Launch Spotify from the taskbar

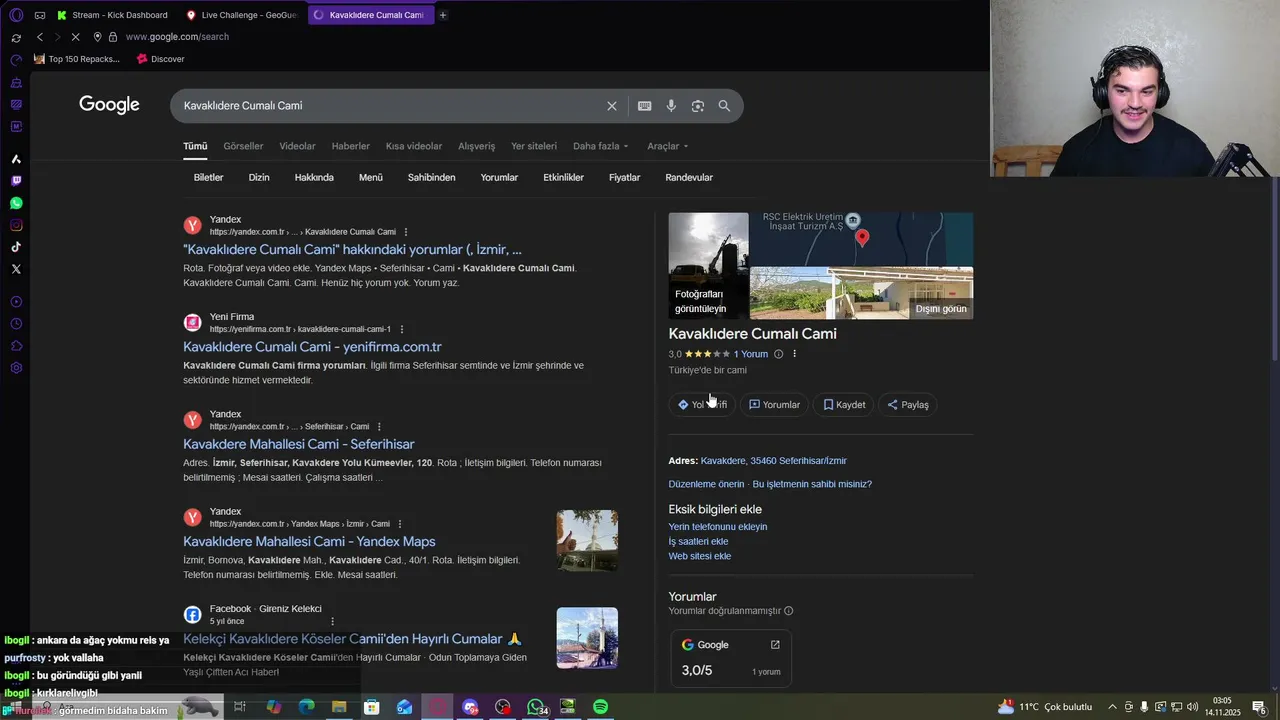tap(600, 707)
